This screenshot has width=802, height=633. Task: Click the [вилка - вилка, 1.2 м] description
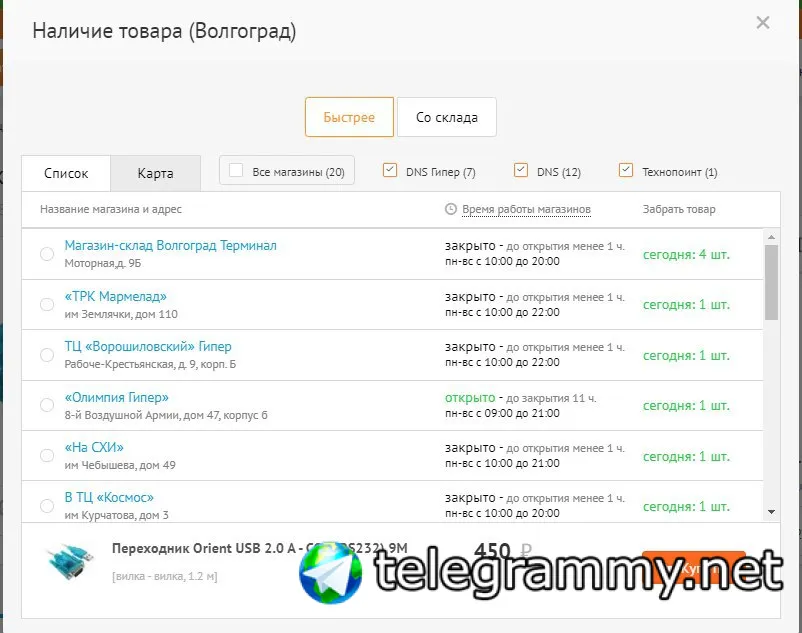(x=165, y=576)
